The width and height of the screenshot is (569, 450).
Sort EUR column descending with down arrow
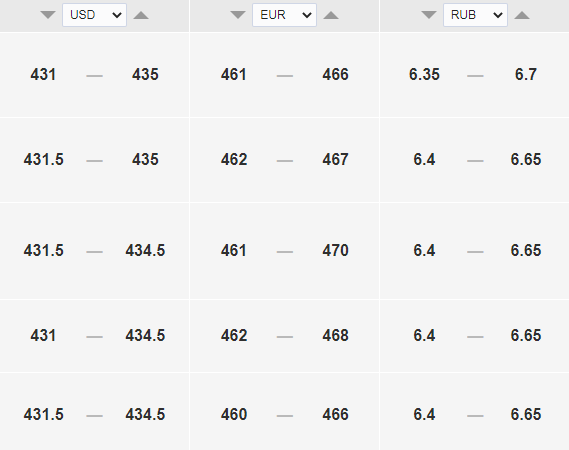(x=238, y=15)
